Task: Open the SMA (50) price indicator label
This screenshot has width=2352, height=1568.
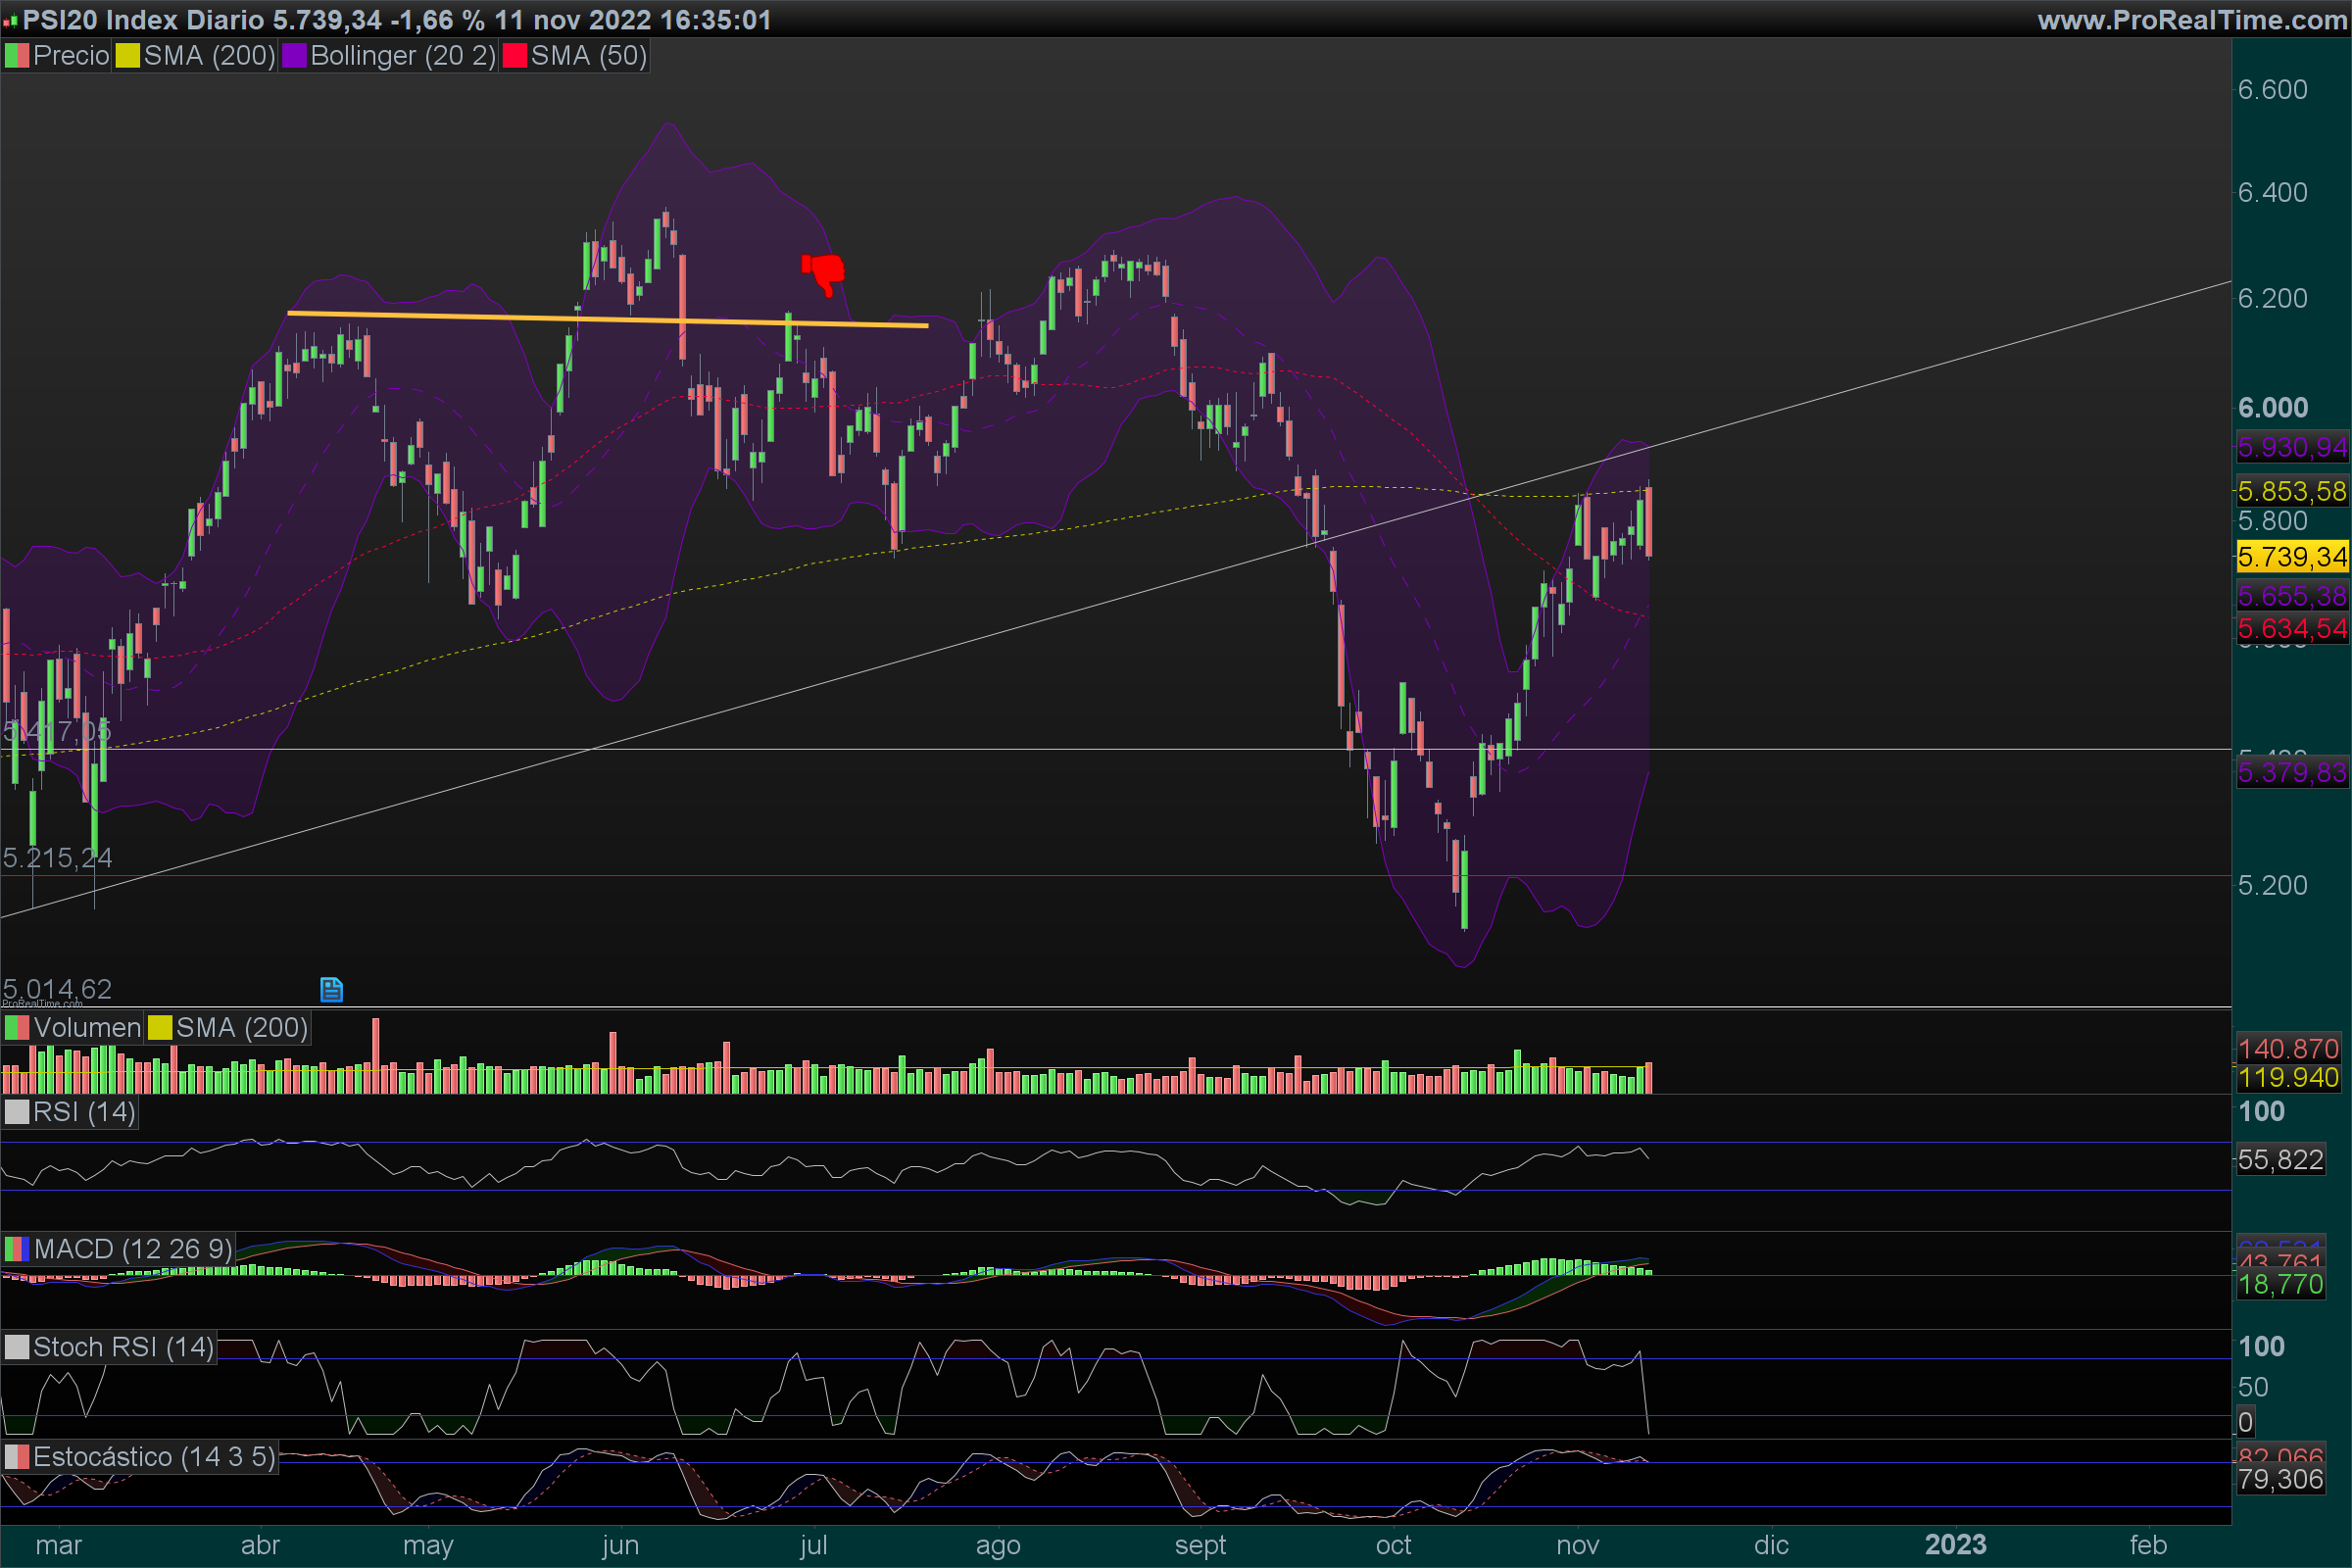Action: 589,56
